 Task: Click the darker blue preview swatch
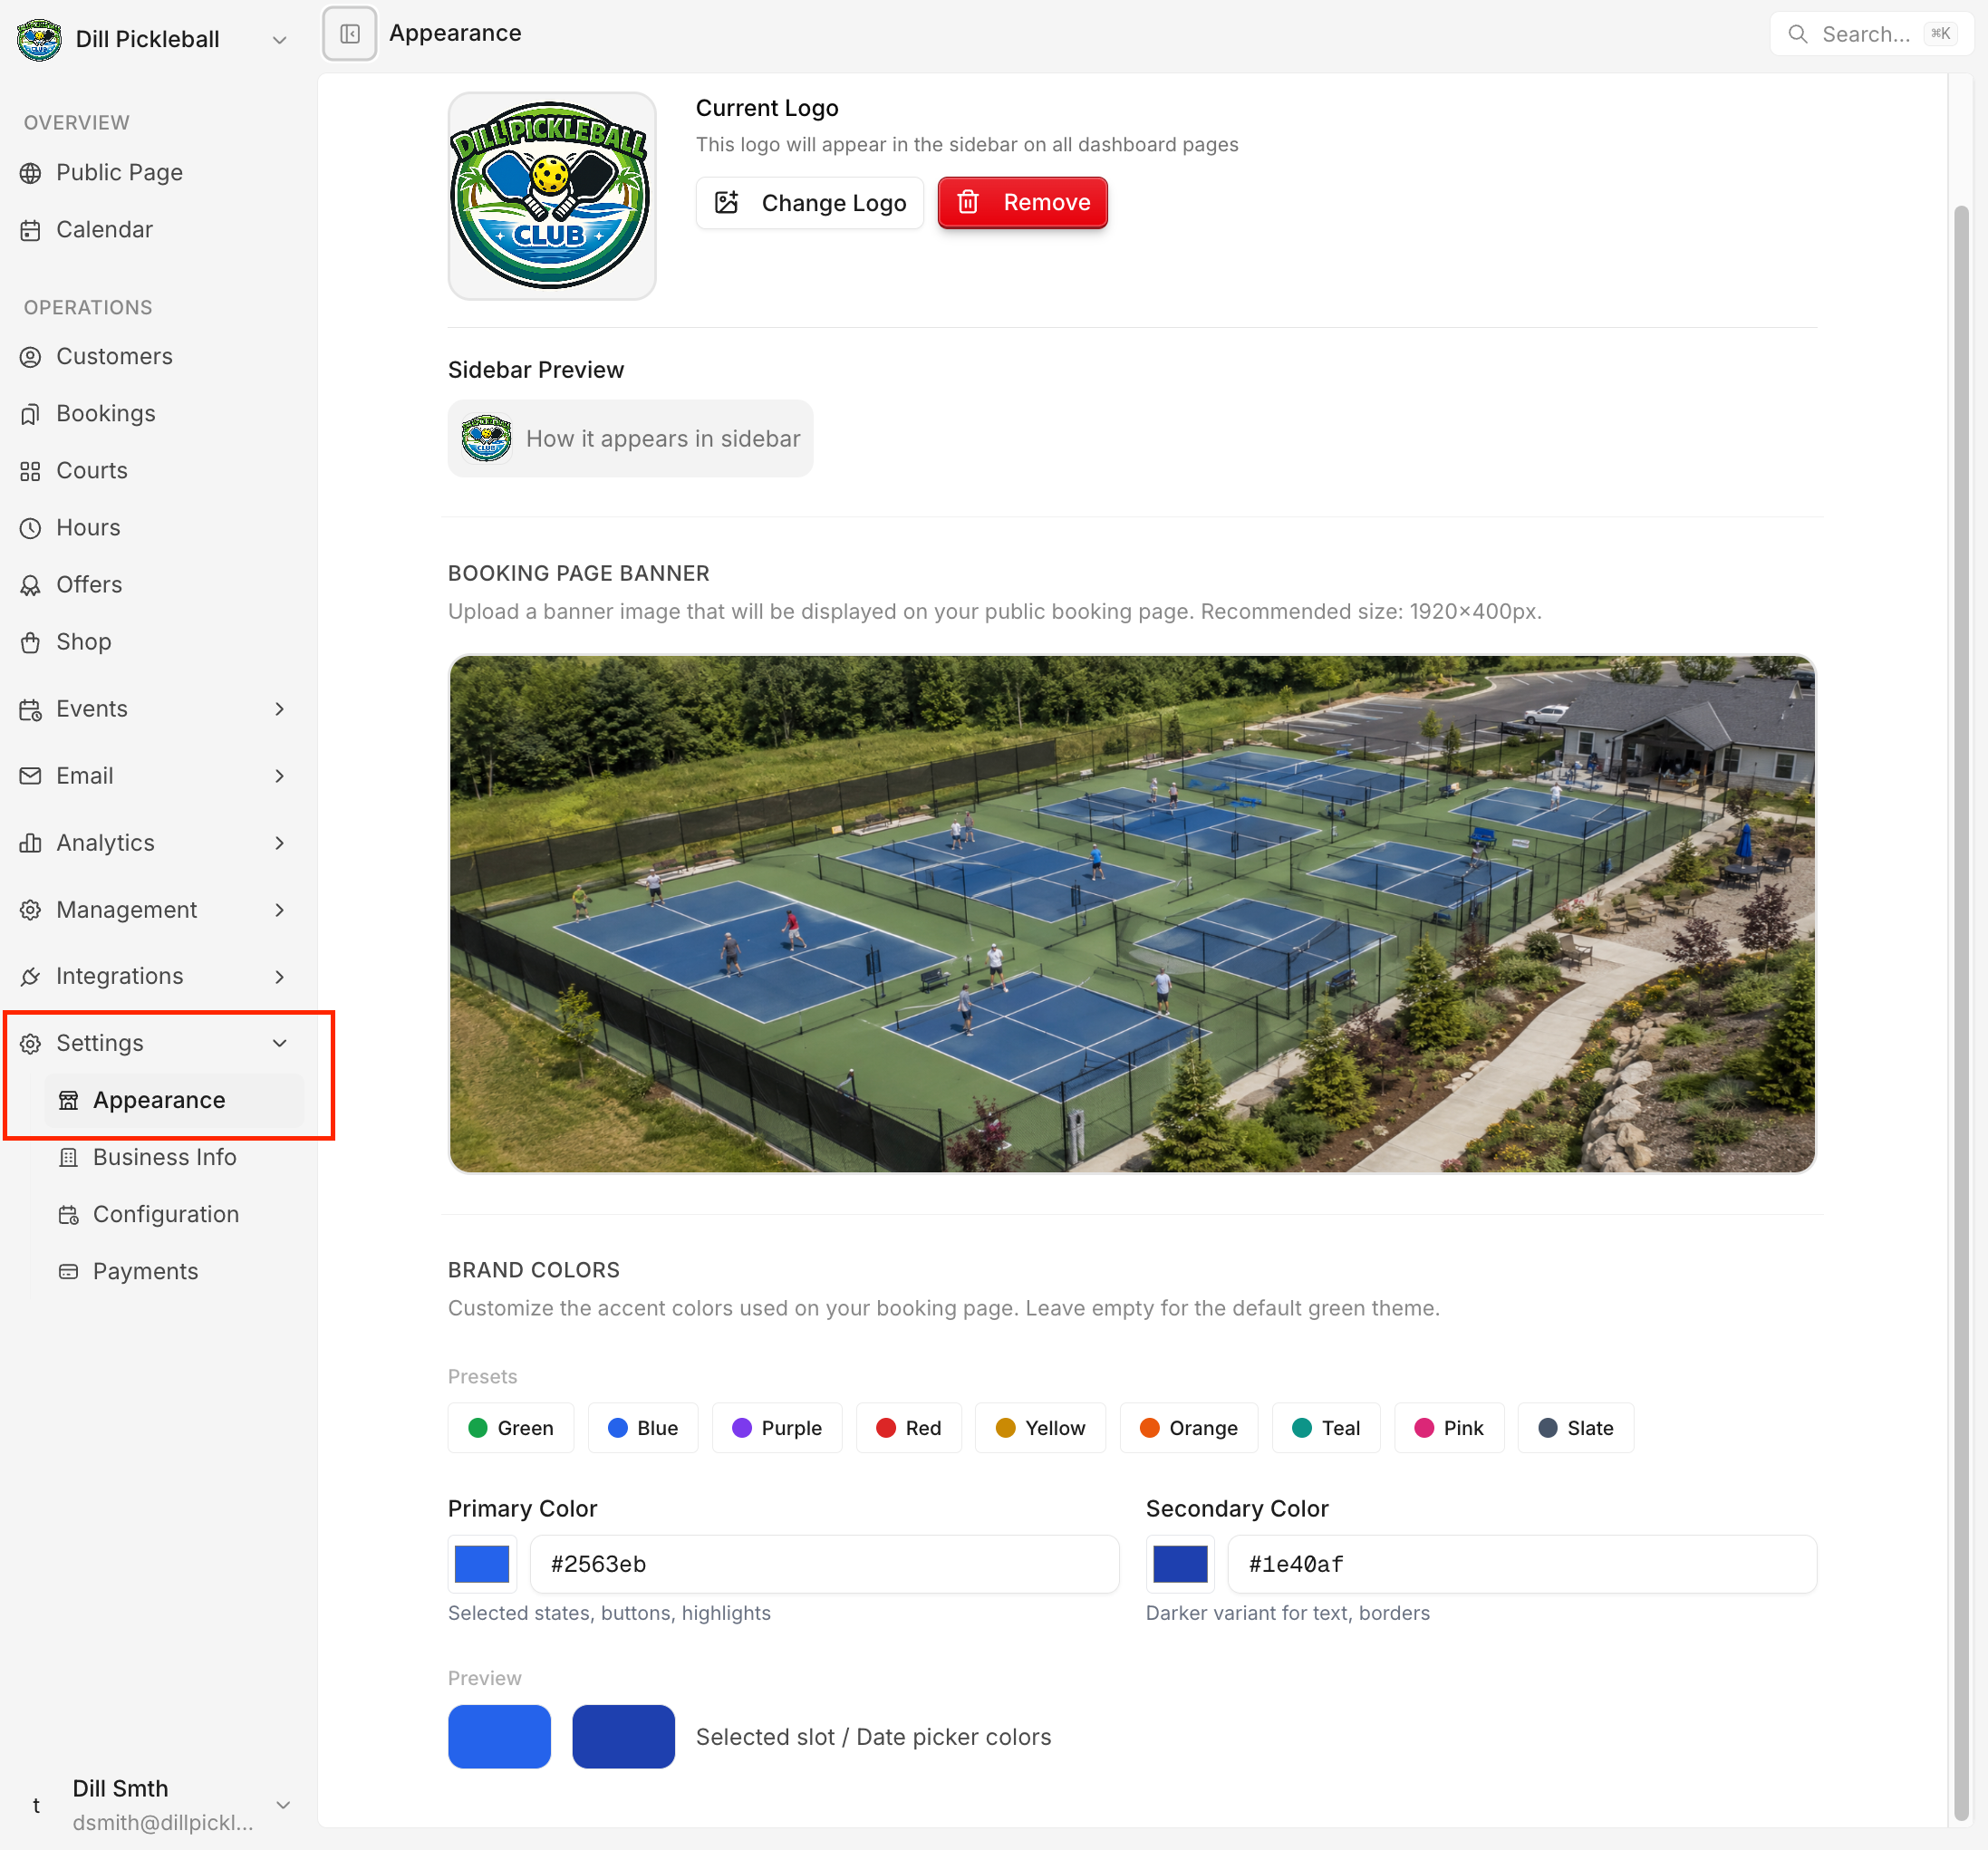623,1737
